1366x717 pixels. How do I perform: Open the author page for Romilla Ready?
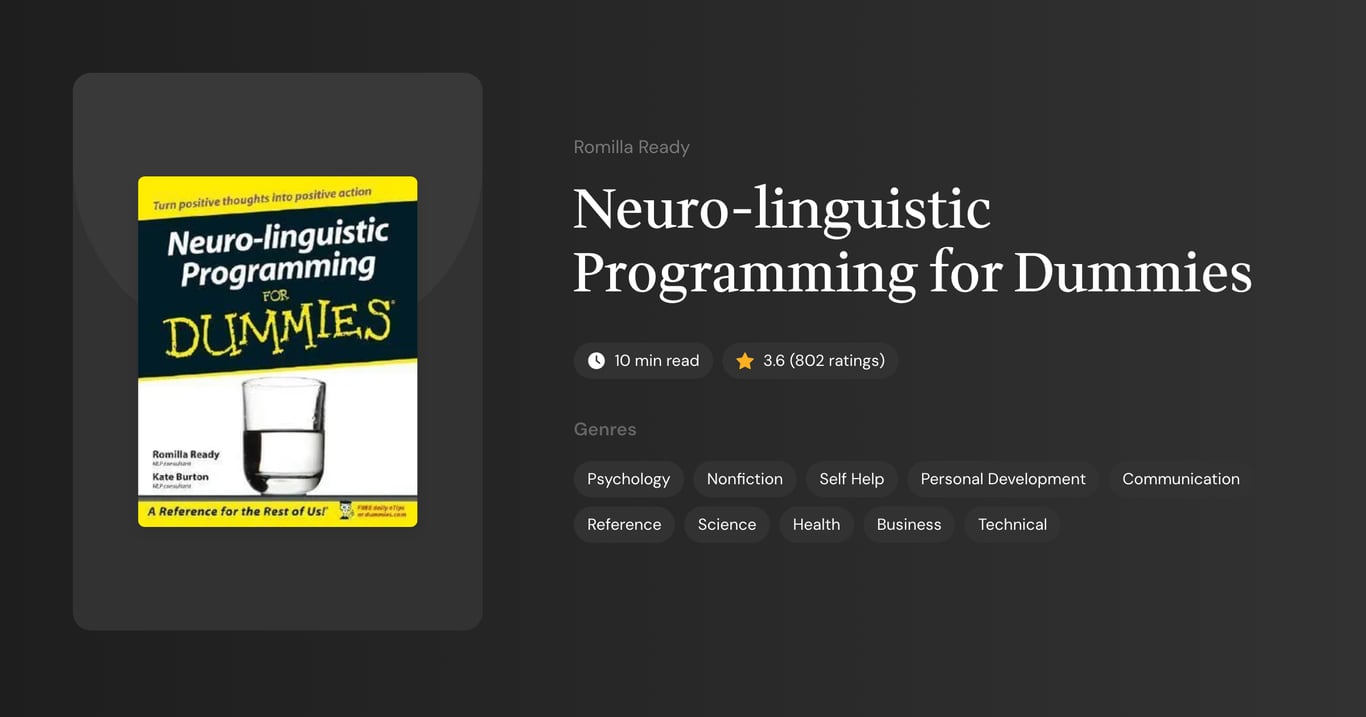point(631,146)
